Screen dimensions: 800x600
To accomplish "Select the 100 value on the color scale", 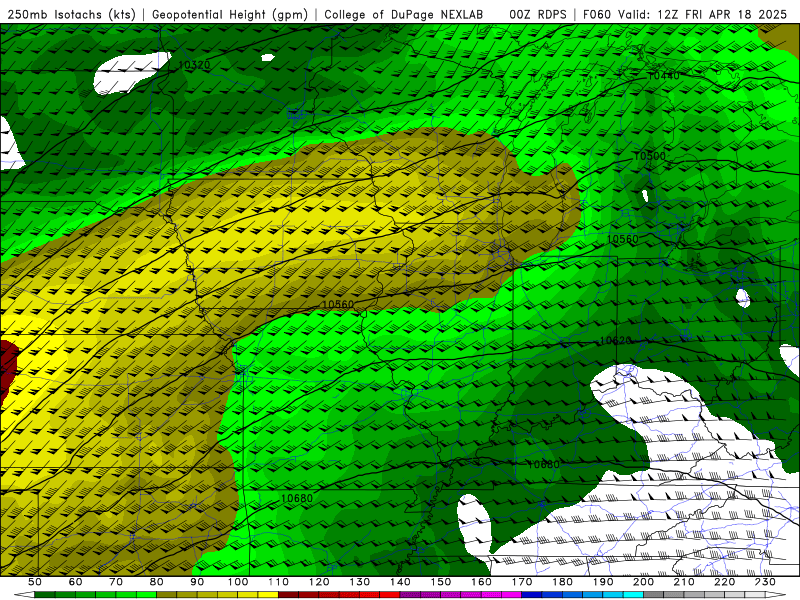I will tap(238, 582).
